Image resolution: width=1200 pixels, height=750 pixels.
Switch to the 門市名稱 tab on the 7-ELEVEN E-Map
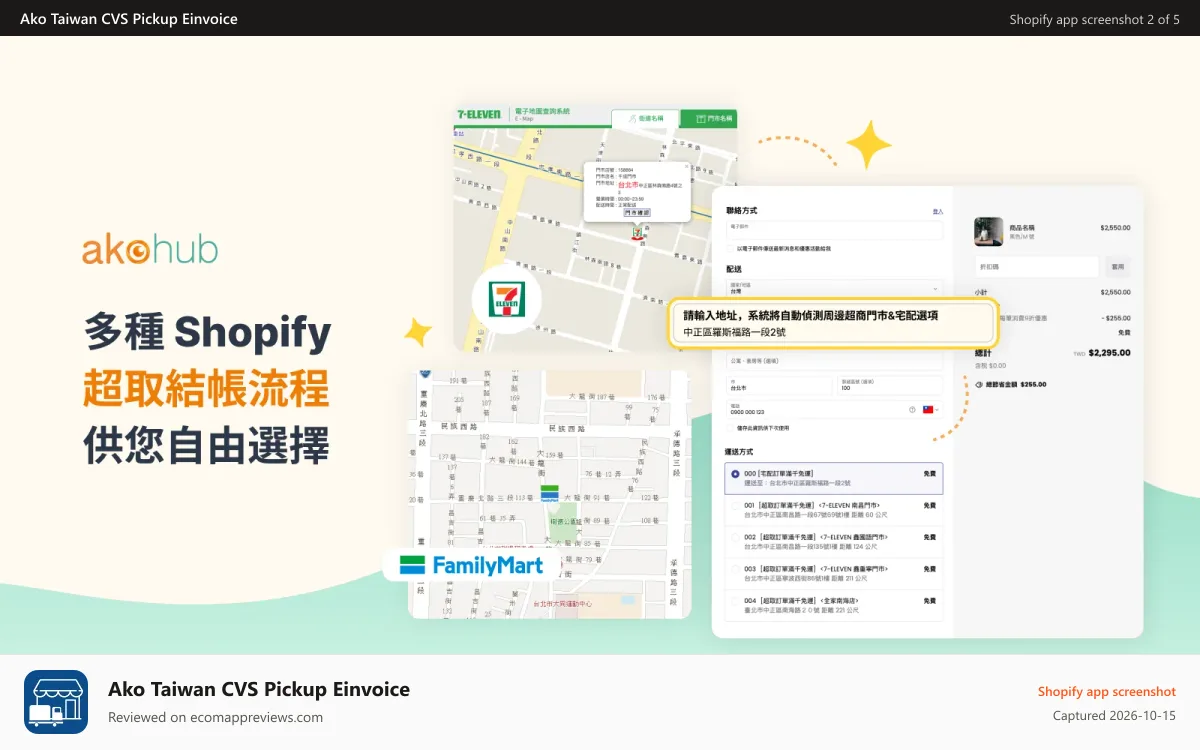coord(708,118)
